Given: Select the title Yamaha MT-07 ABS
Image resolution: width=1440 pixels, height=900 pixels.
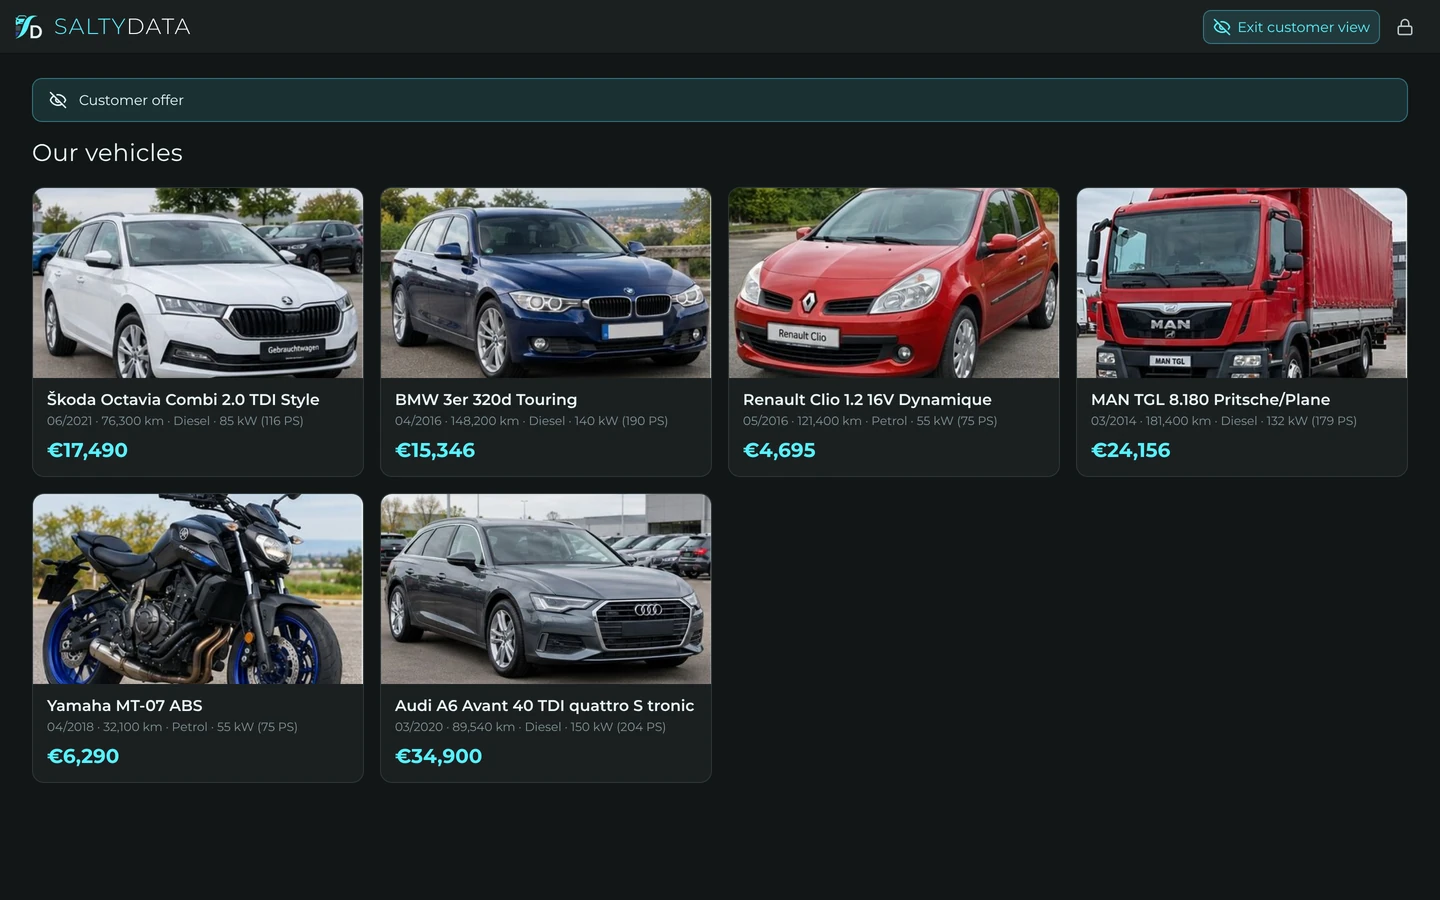Looking at the screenshot, I should coord(125,705).
